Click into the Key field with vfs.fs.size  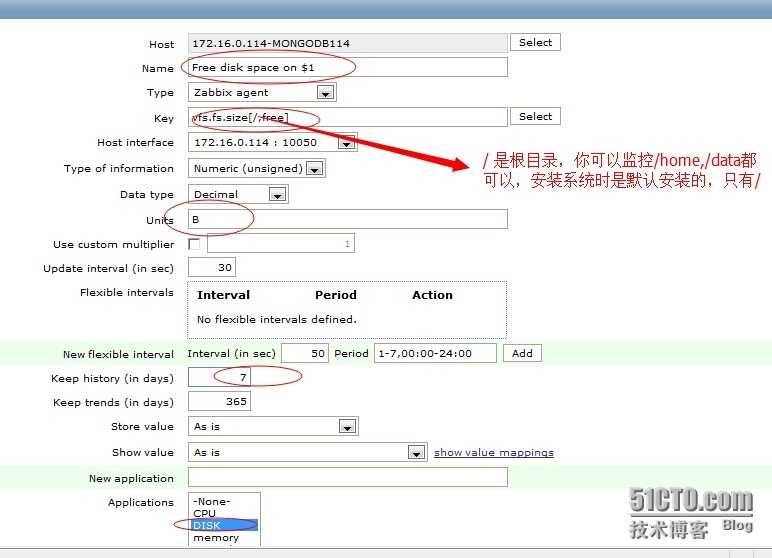[348, 117]
